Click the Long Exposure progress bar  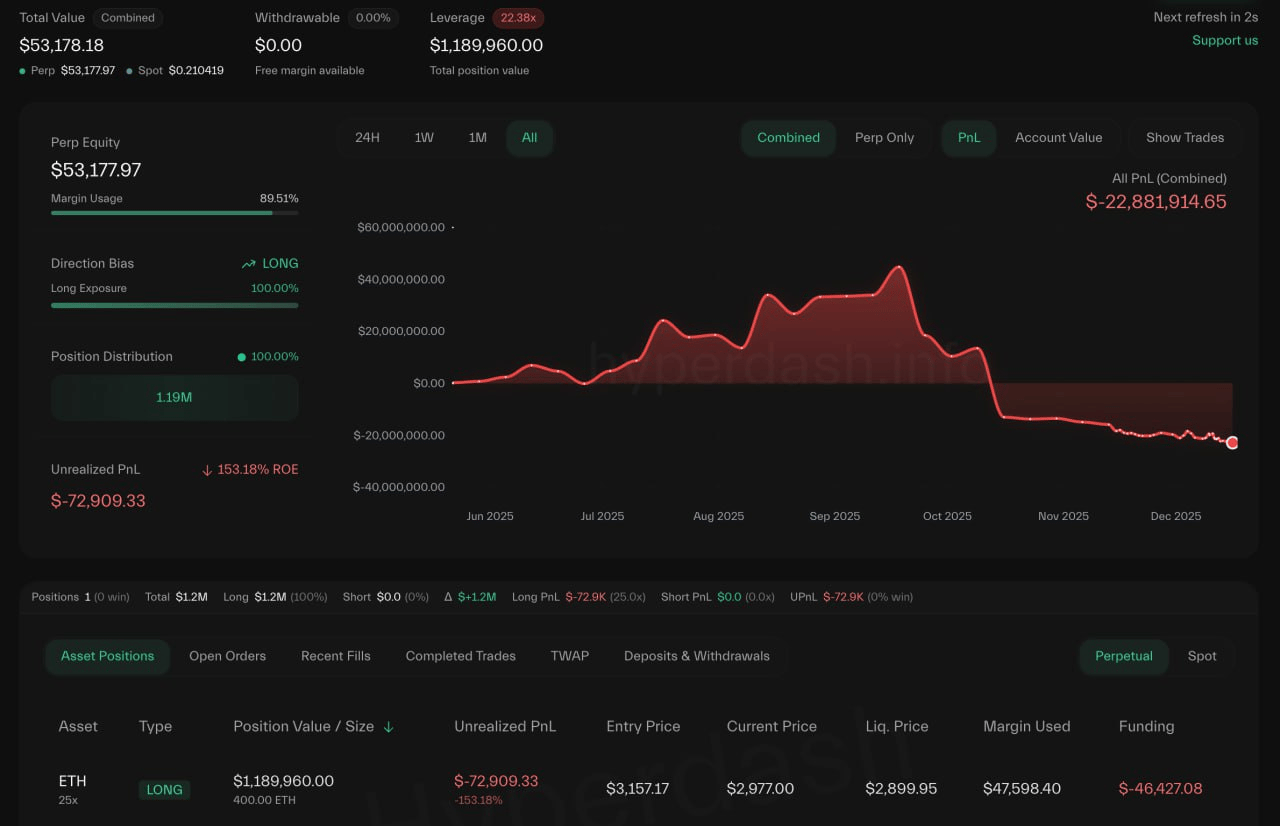[175, 305]
